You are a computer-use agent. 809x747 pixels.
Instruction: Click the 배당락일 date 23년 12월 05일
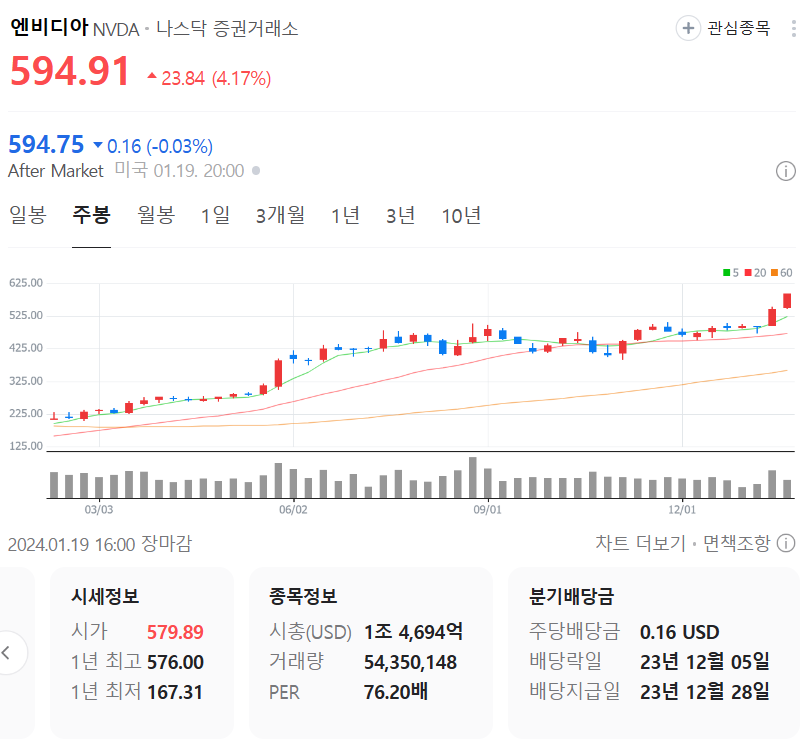click(x=705, y=662)
